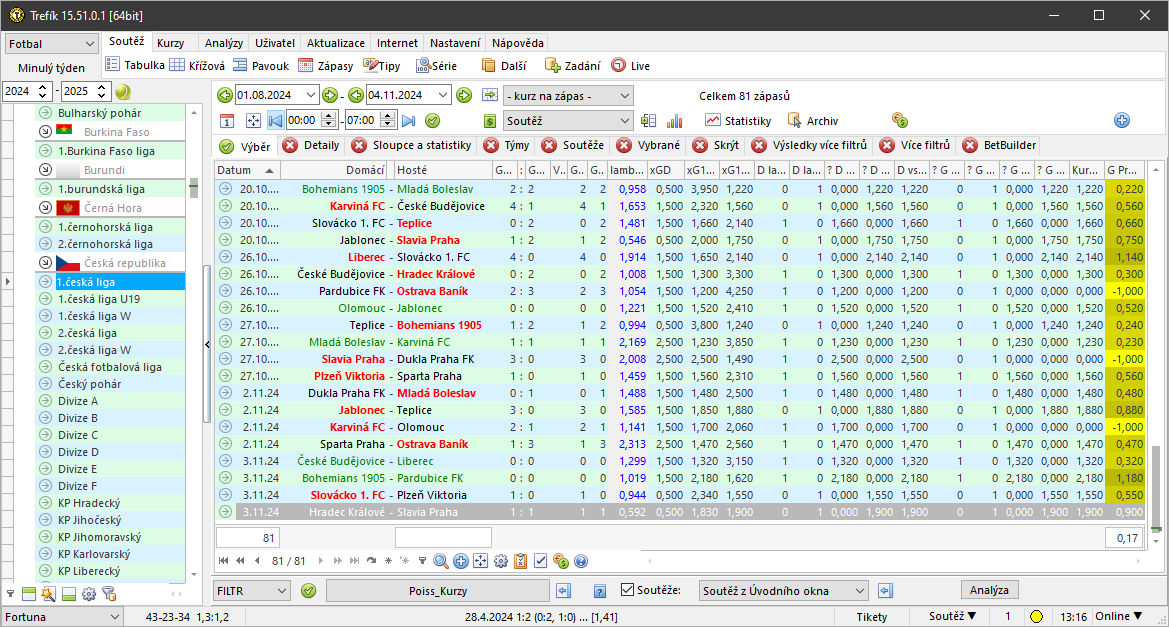
Task: Open the Zadání entry tool
Action: coord(573,66)
